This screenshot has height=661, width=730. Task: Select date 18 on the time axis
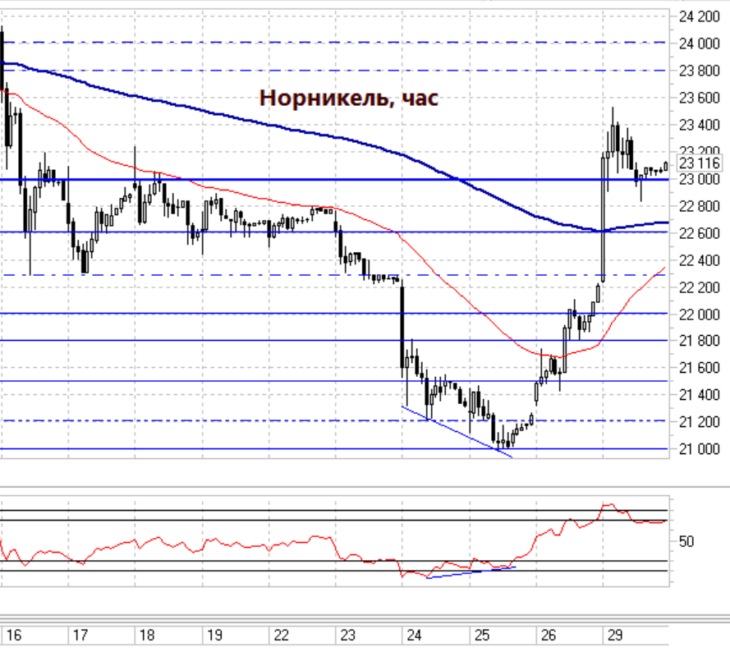tap(147, 635)
